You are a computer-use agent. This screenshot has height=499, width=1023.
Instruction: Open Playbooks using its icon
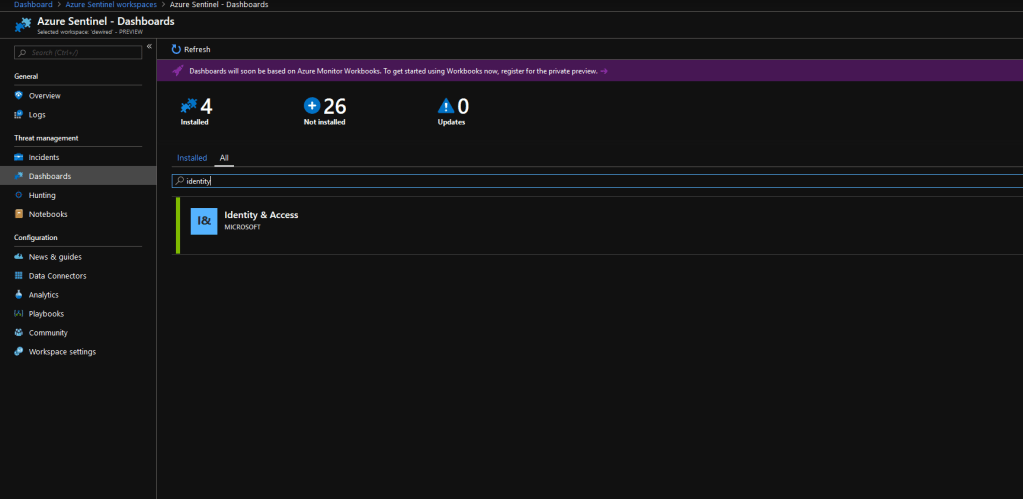[19, 314]
